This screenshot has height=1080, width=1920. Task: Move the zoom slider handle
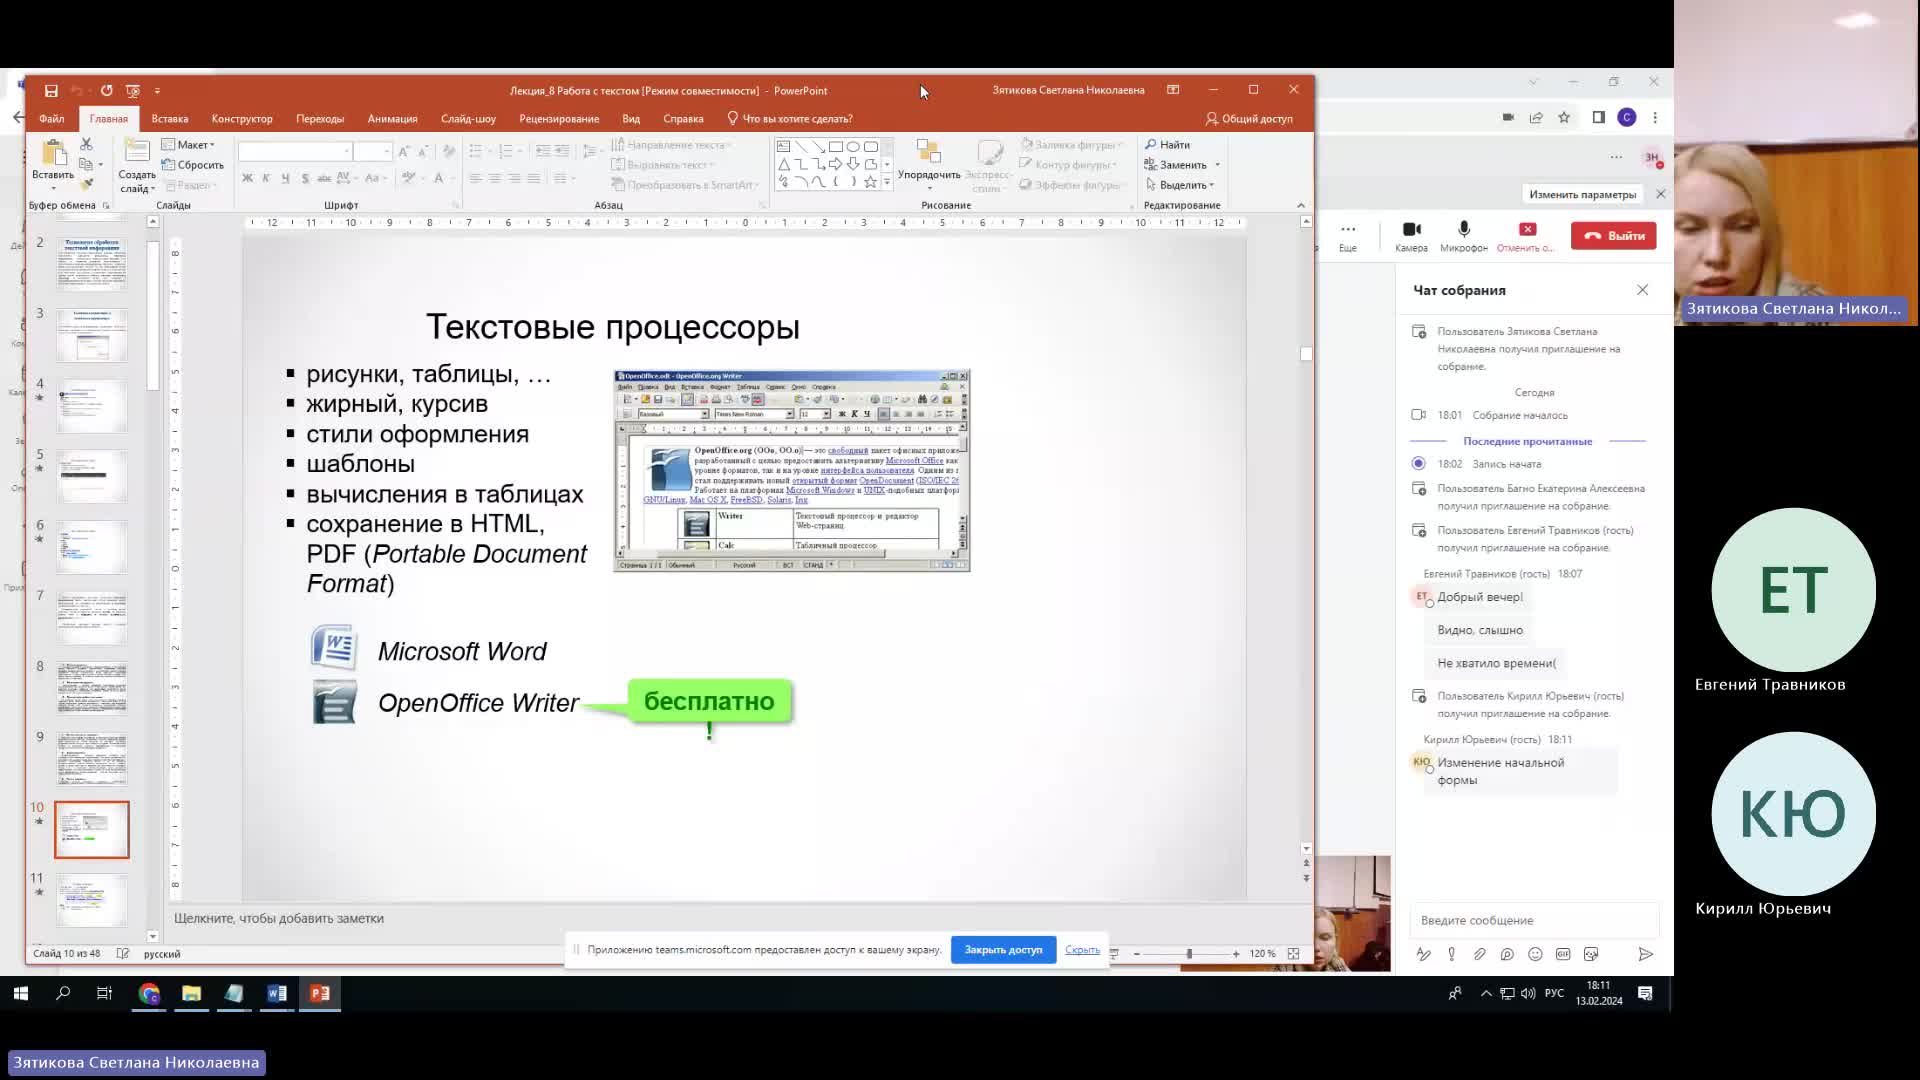point(1189,954)
